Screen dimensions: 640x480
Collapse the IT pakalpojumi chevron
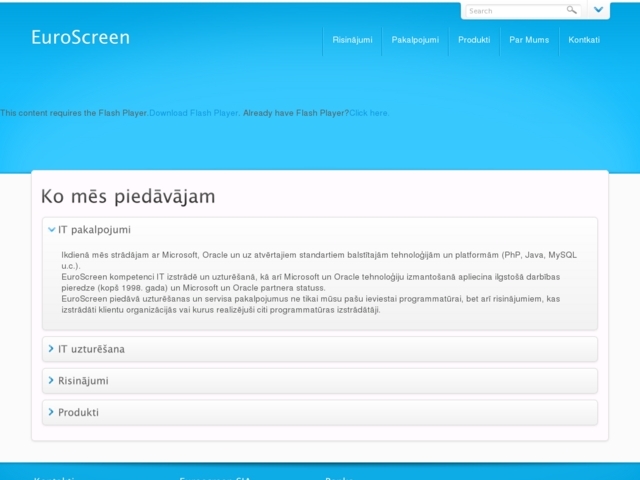click(x=51, y=229)
